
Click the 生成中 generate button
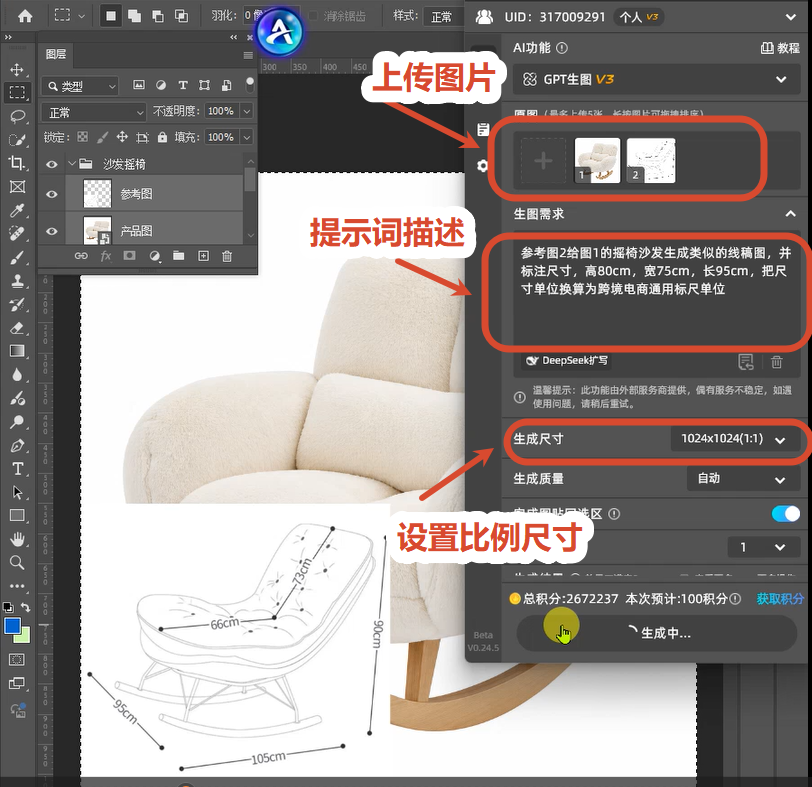click(x=657, y=633)
